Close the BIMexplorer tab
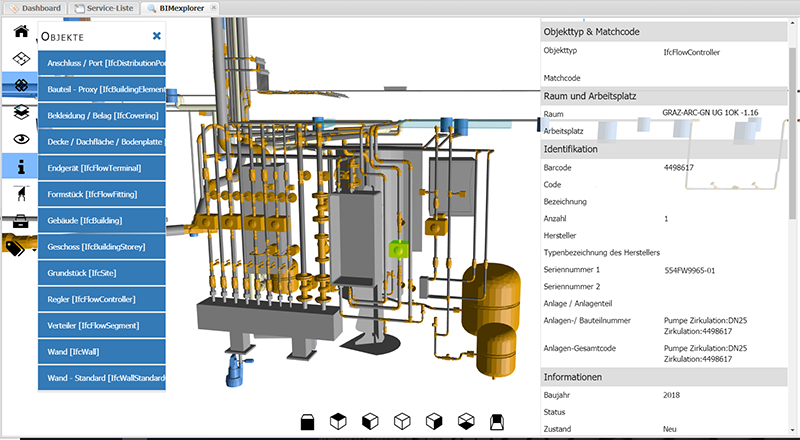This screenshot has height=440, width=800. pos(214,8)
